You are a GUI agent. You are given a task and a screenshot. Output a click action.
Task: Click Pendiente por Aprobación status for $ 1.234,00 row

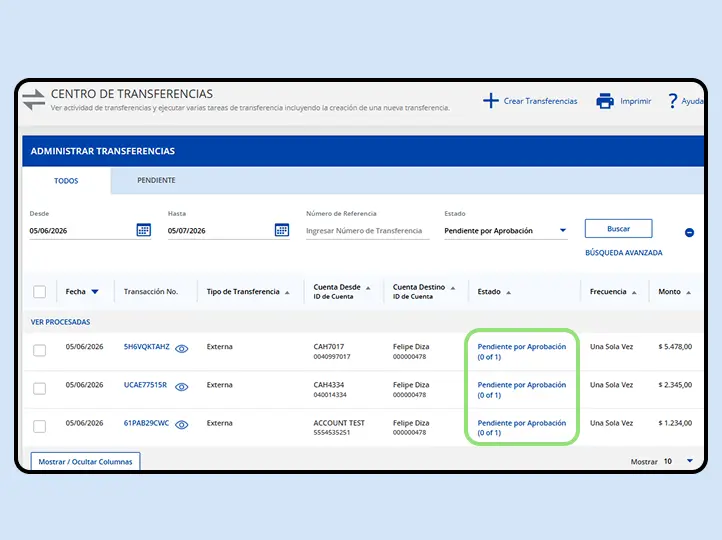521,428
